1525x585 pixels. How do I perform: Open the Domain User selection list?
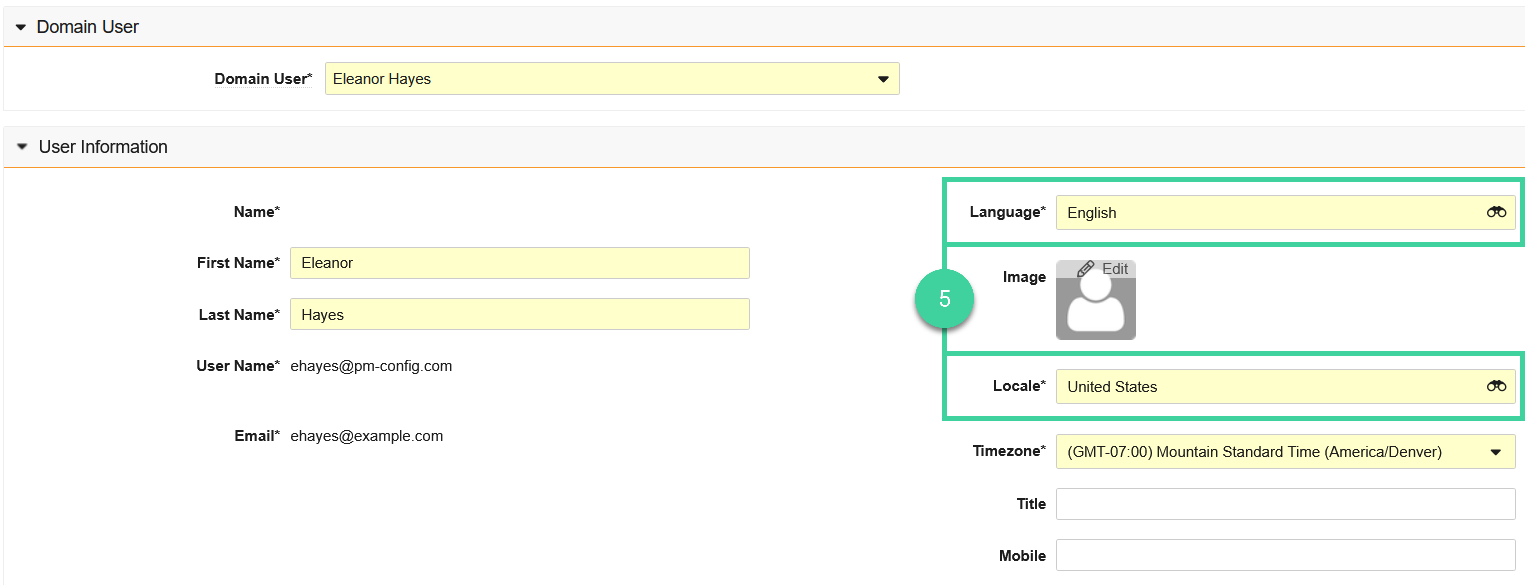[x=610, y=78]
